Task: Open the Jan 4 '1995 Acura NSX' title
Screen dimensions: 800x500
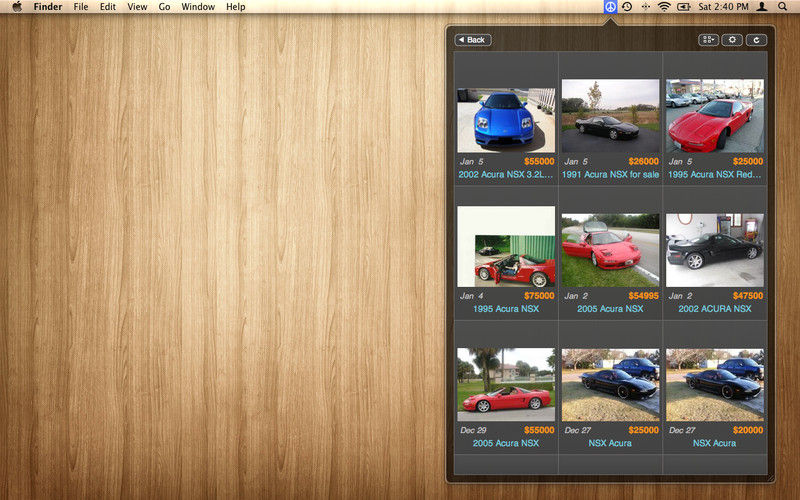Action: coord(506,309)
